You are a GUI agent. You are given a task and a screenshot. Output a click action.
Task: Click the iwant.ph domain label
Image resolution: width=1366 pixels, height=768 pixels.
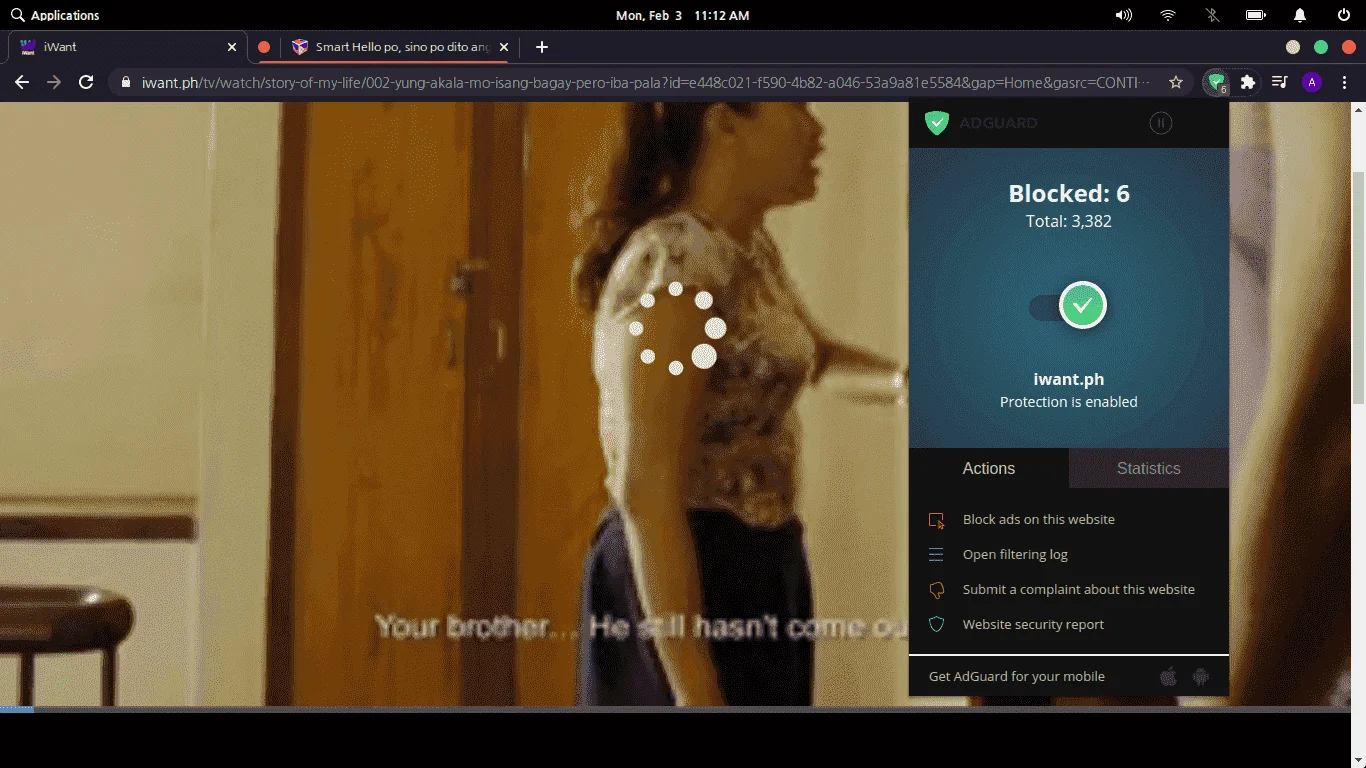(1069, 379)
